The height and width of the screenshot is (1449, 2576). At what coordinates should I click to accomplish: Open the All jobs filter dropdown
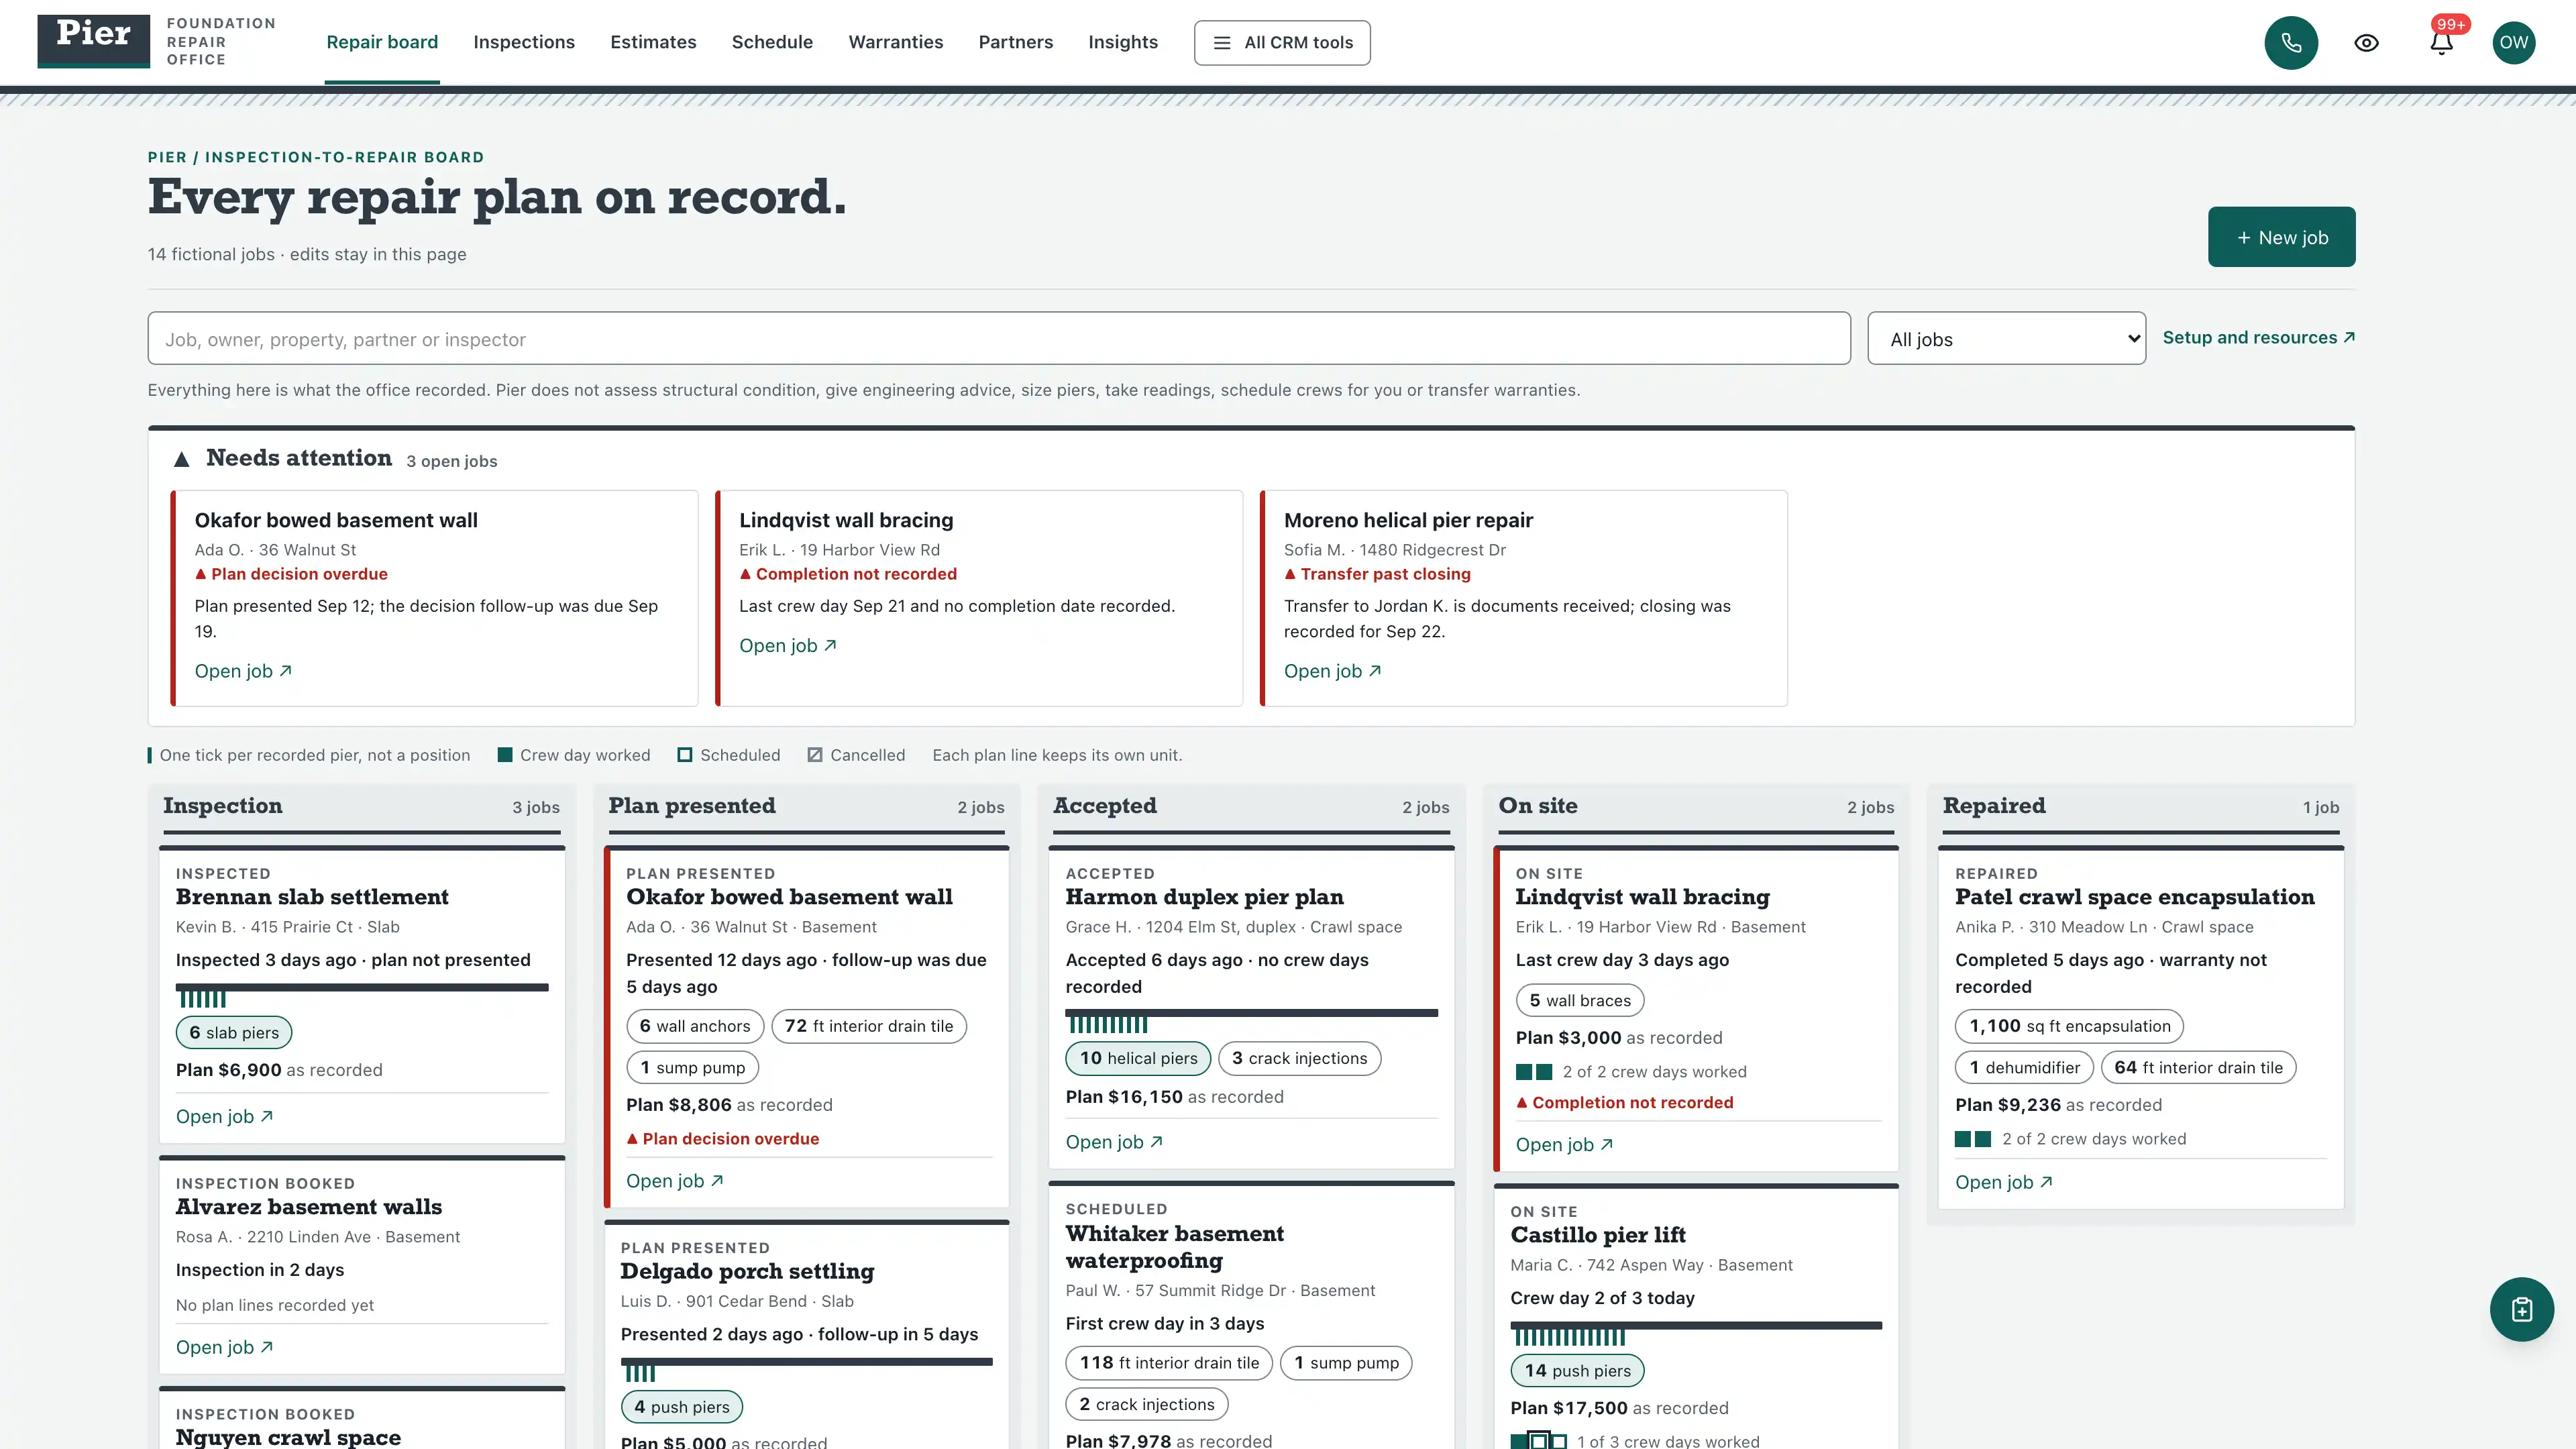click(2006, 339)
